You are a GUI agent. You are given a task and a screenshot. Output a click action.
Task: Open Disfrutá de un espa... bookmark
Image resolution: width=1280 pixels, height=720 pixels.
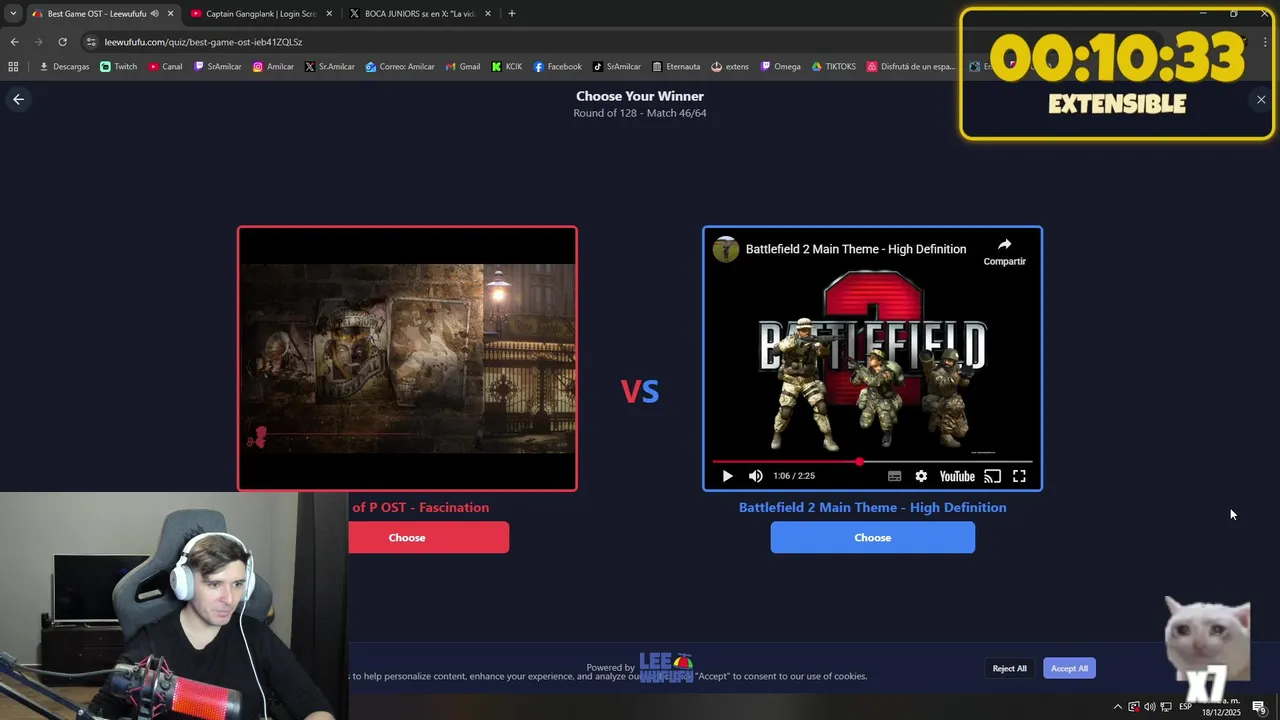click(911, 67)
